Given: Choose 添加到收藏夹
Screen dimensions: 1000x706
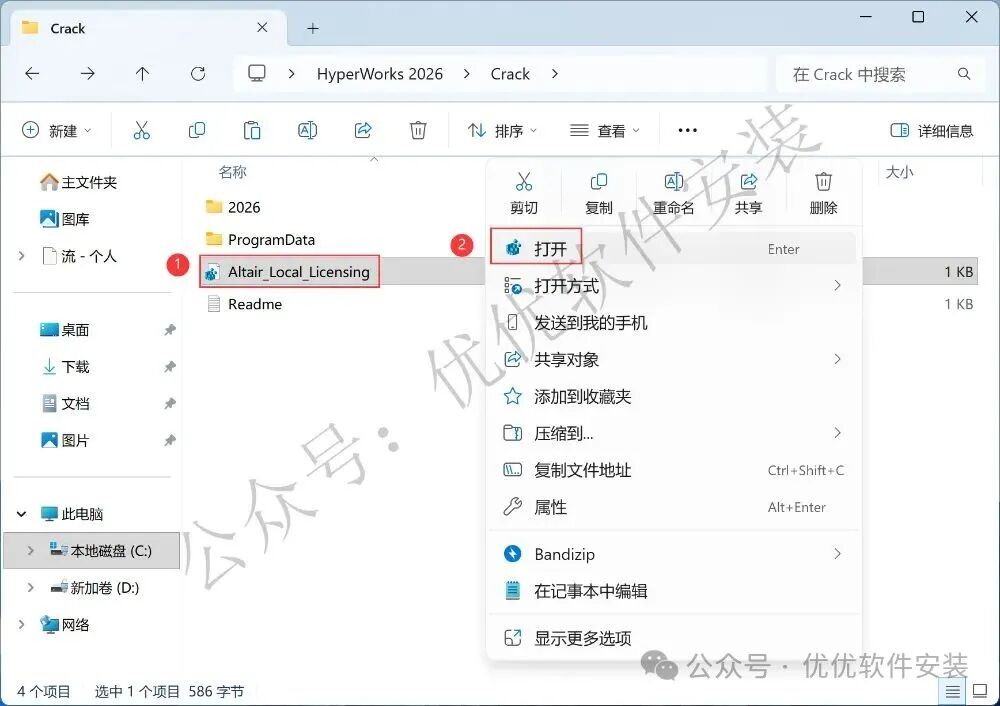Looking at the screenshot, I should pos(673,397).
